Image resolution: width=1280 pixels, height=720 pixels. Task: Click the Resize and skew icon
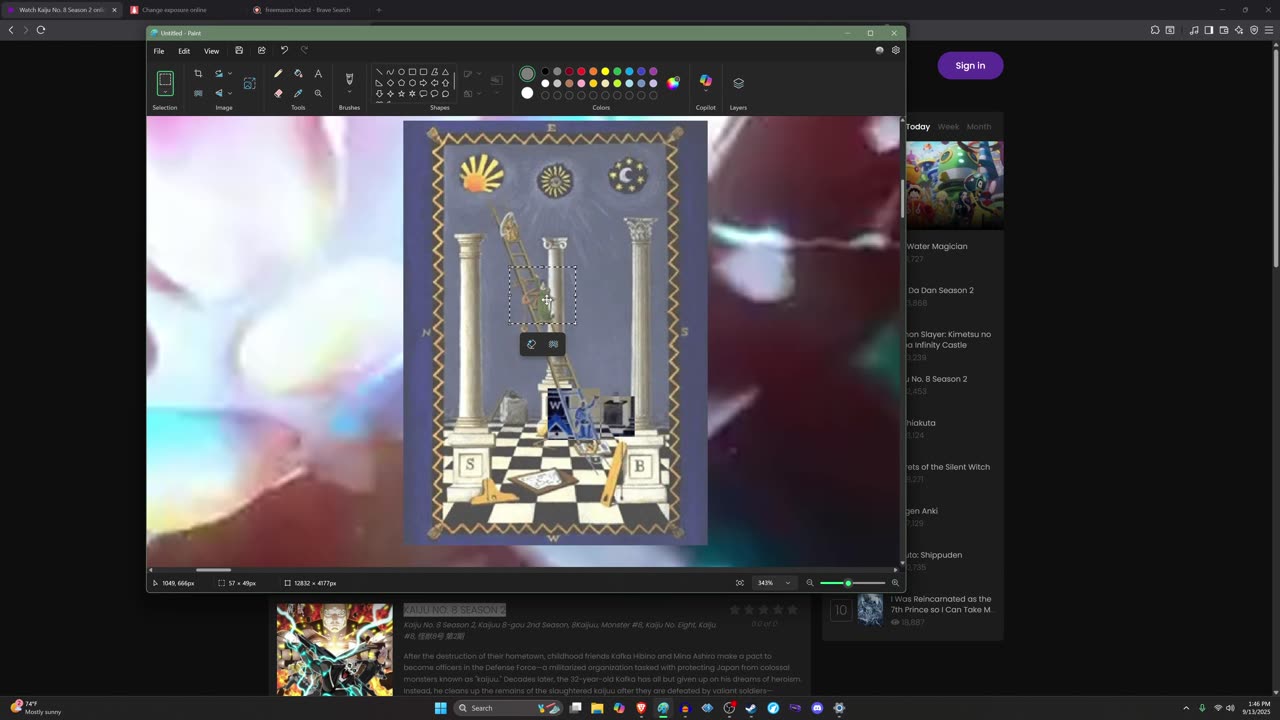(250, 83)
